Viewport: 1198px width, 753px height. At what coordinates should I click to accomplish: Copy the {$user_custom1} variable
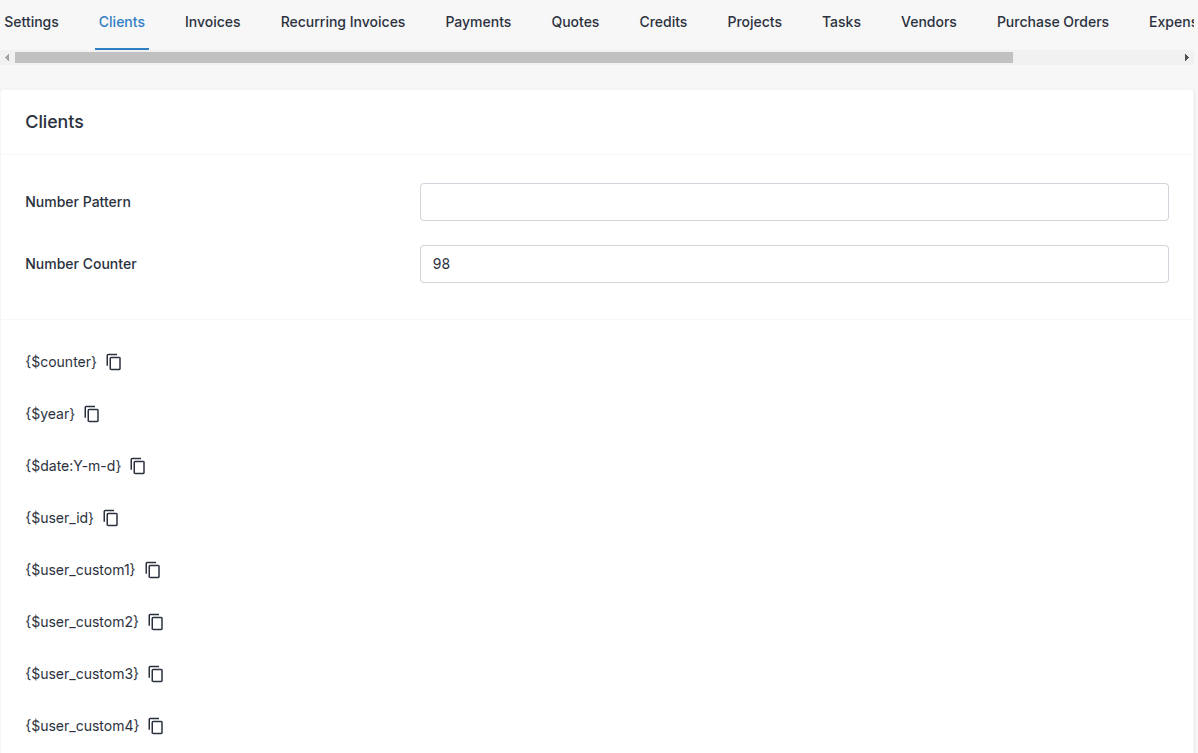pyautogui.click(x=153, y=570)
